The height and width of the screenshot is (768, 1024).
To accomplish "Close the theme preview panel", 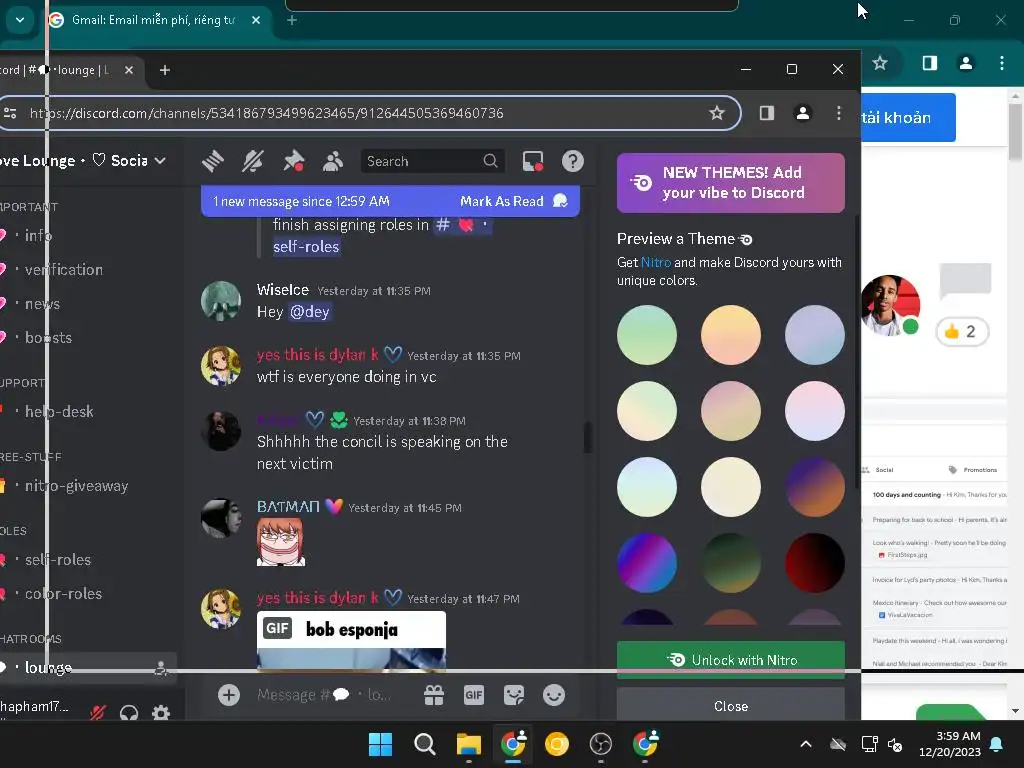I will coord(731,705).
